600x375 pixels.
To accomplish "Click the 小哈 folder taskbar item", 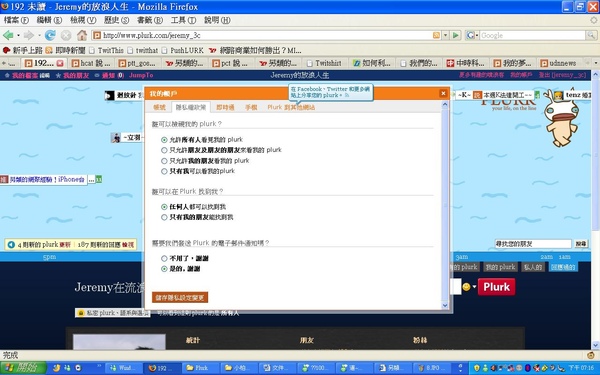I will tap(240, 368).
